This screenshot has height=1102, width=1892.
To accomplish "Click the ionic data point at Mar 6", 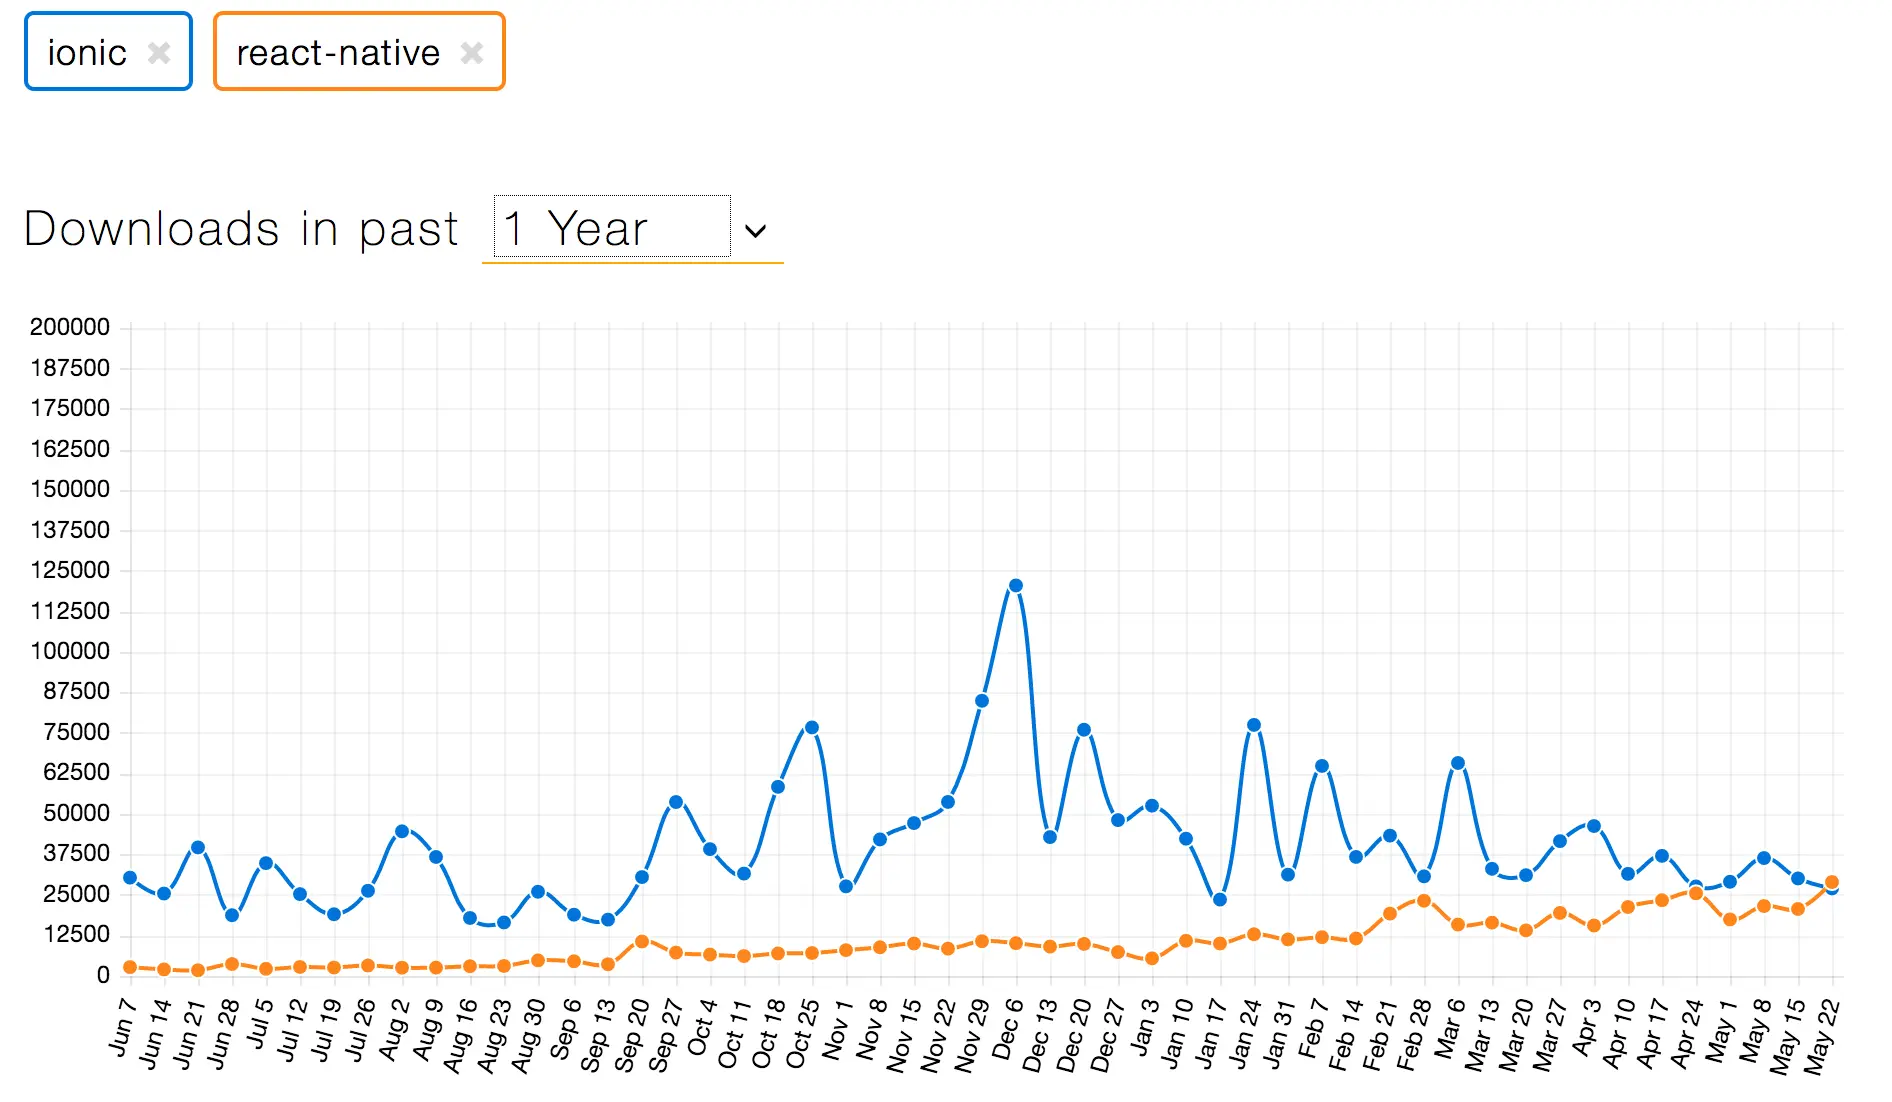I will [x=1458, y=763].
